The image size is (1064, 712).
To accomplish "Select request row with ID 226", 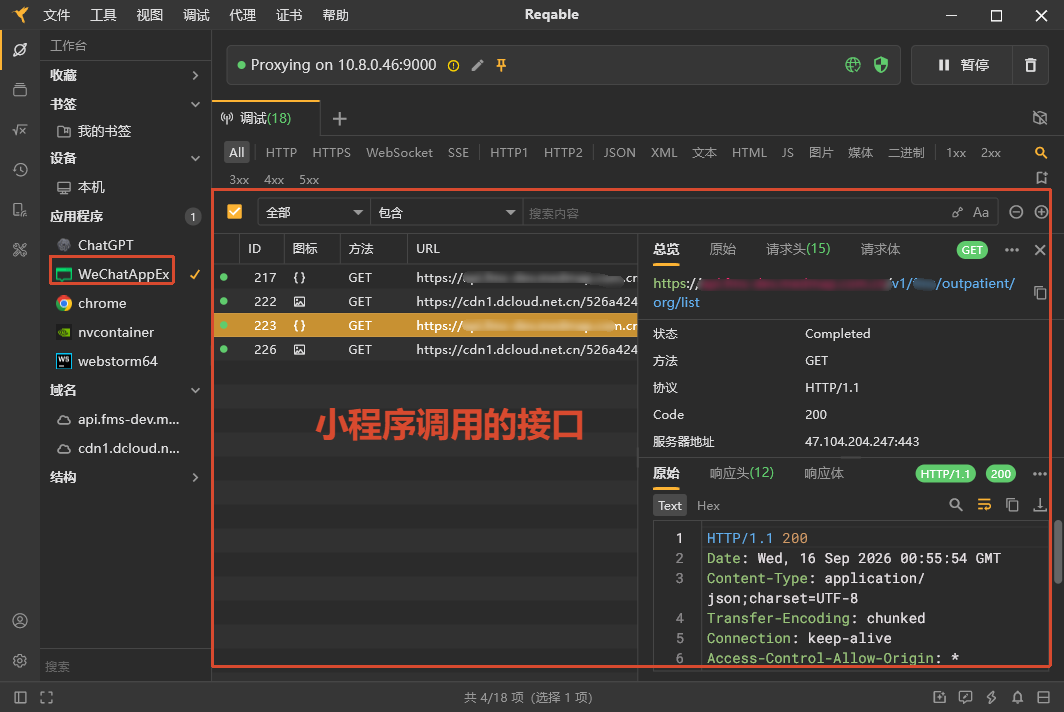I will (x=426, y=350).
